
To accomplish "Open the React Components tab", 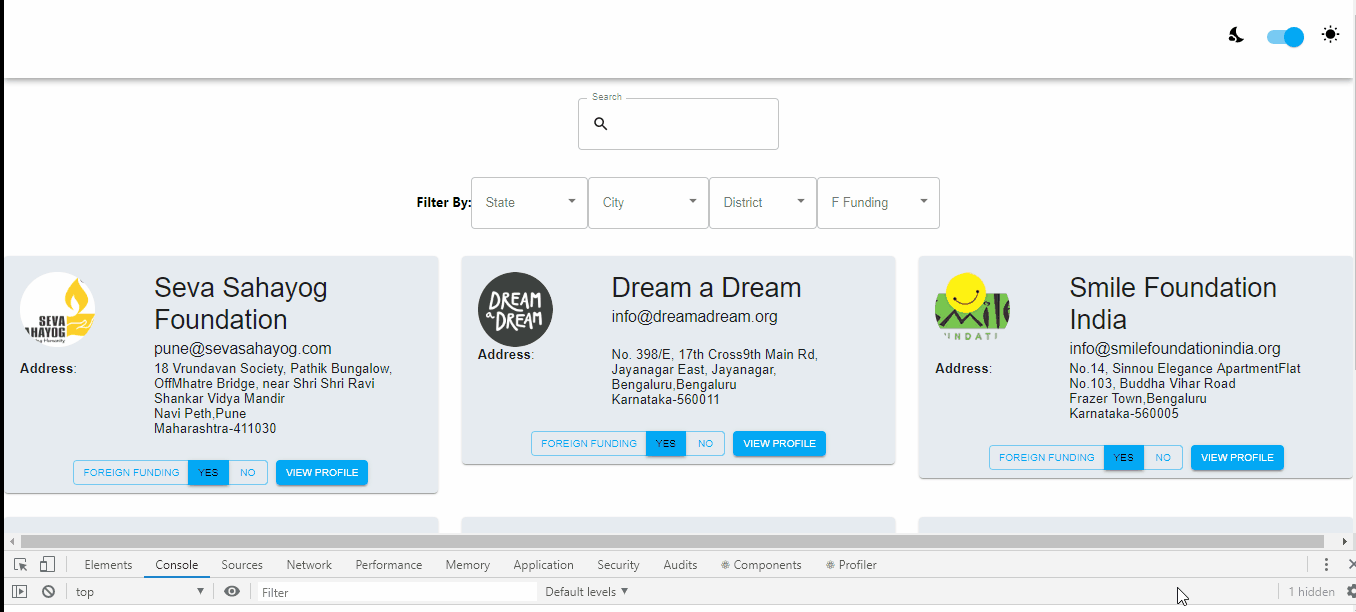I will [x=761, y=565].
